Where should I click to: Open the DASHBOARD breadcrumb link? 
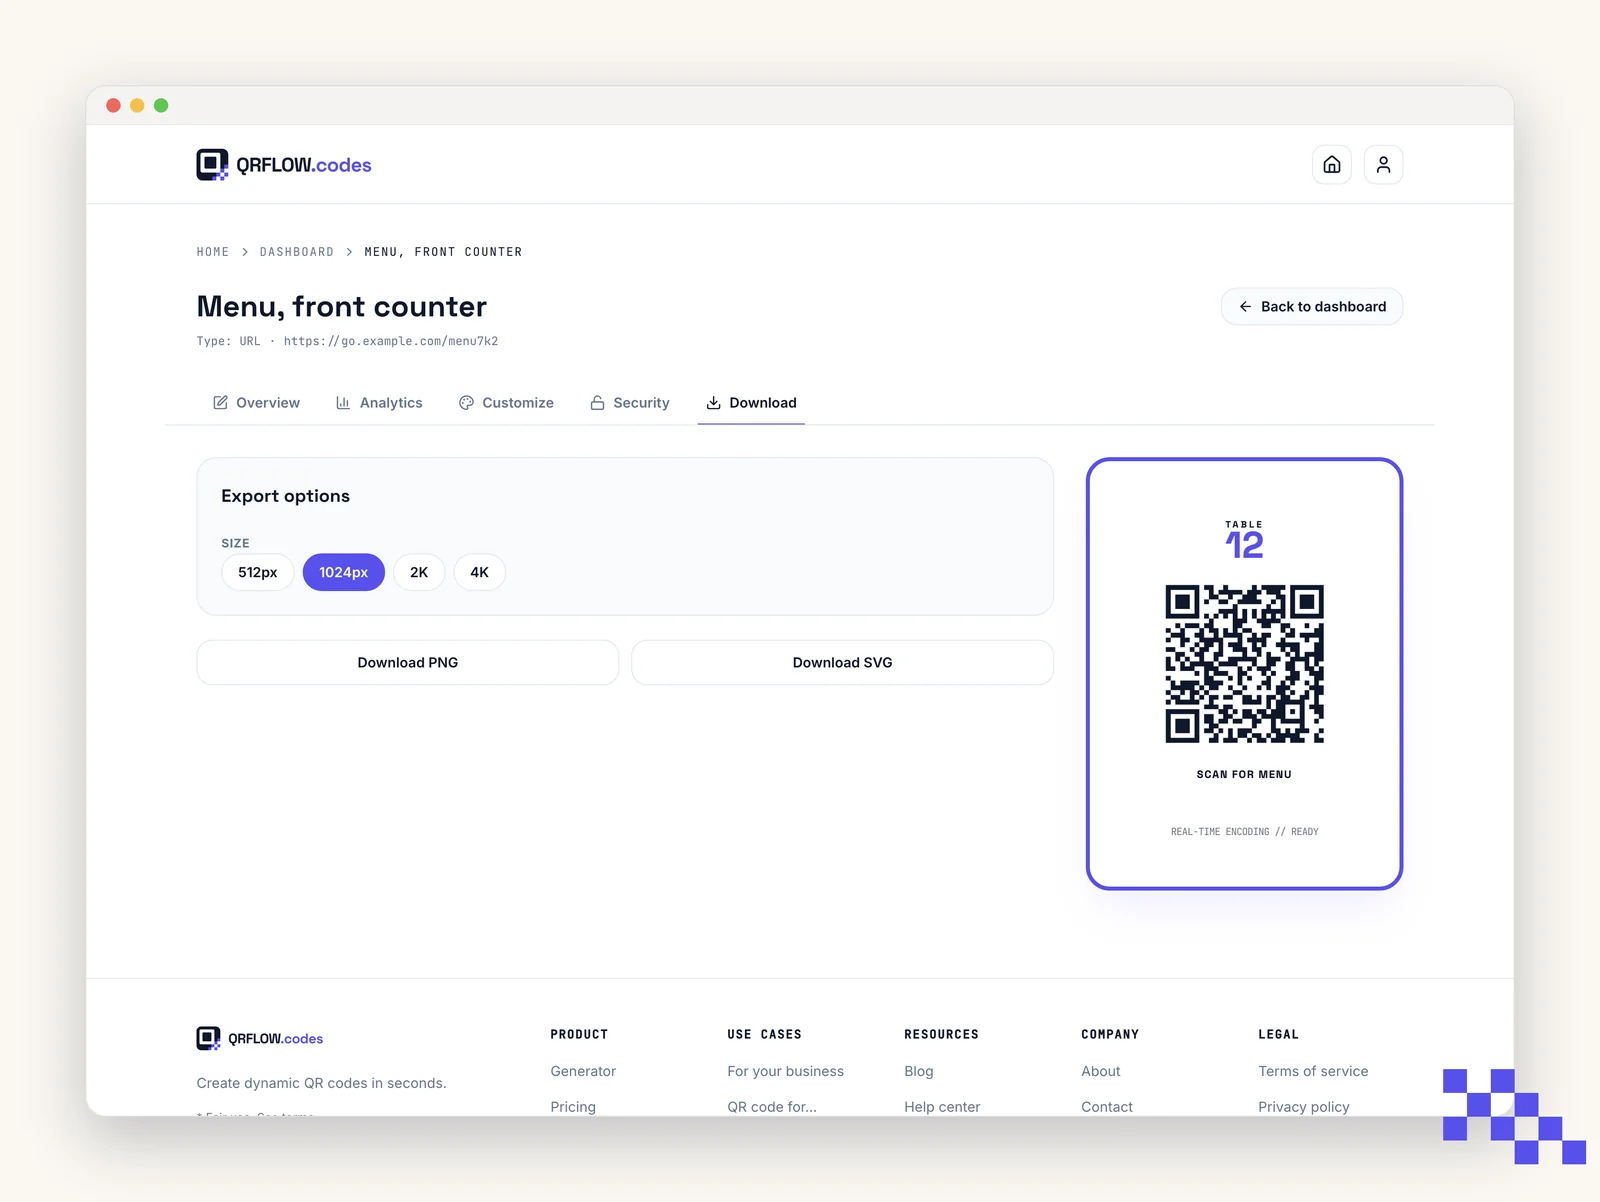pyautogui.click(x=297, y=252)
